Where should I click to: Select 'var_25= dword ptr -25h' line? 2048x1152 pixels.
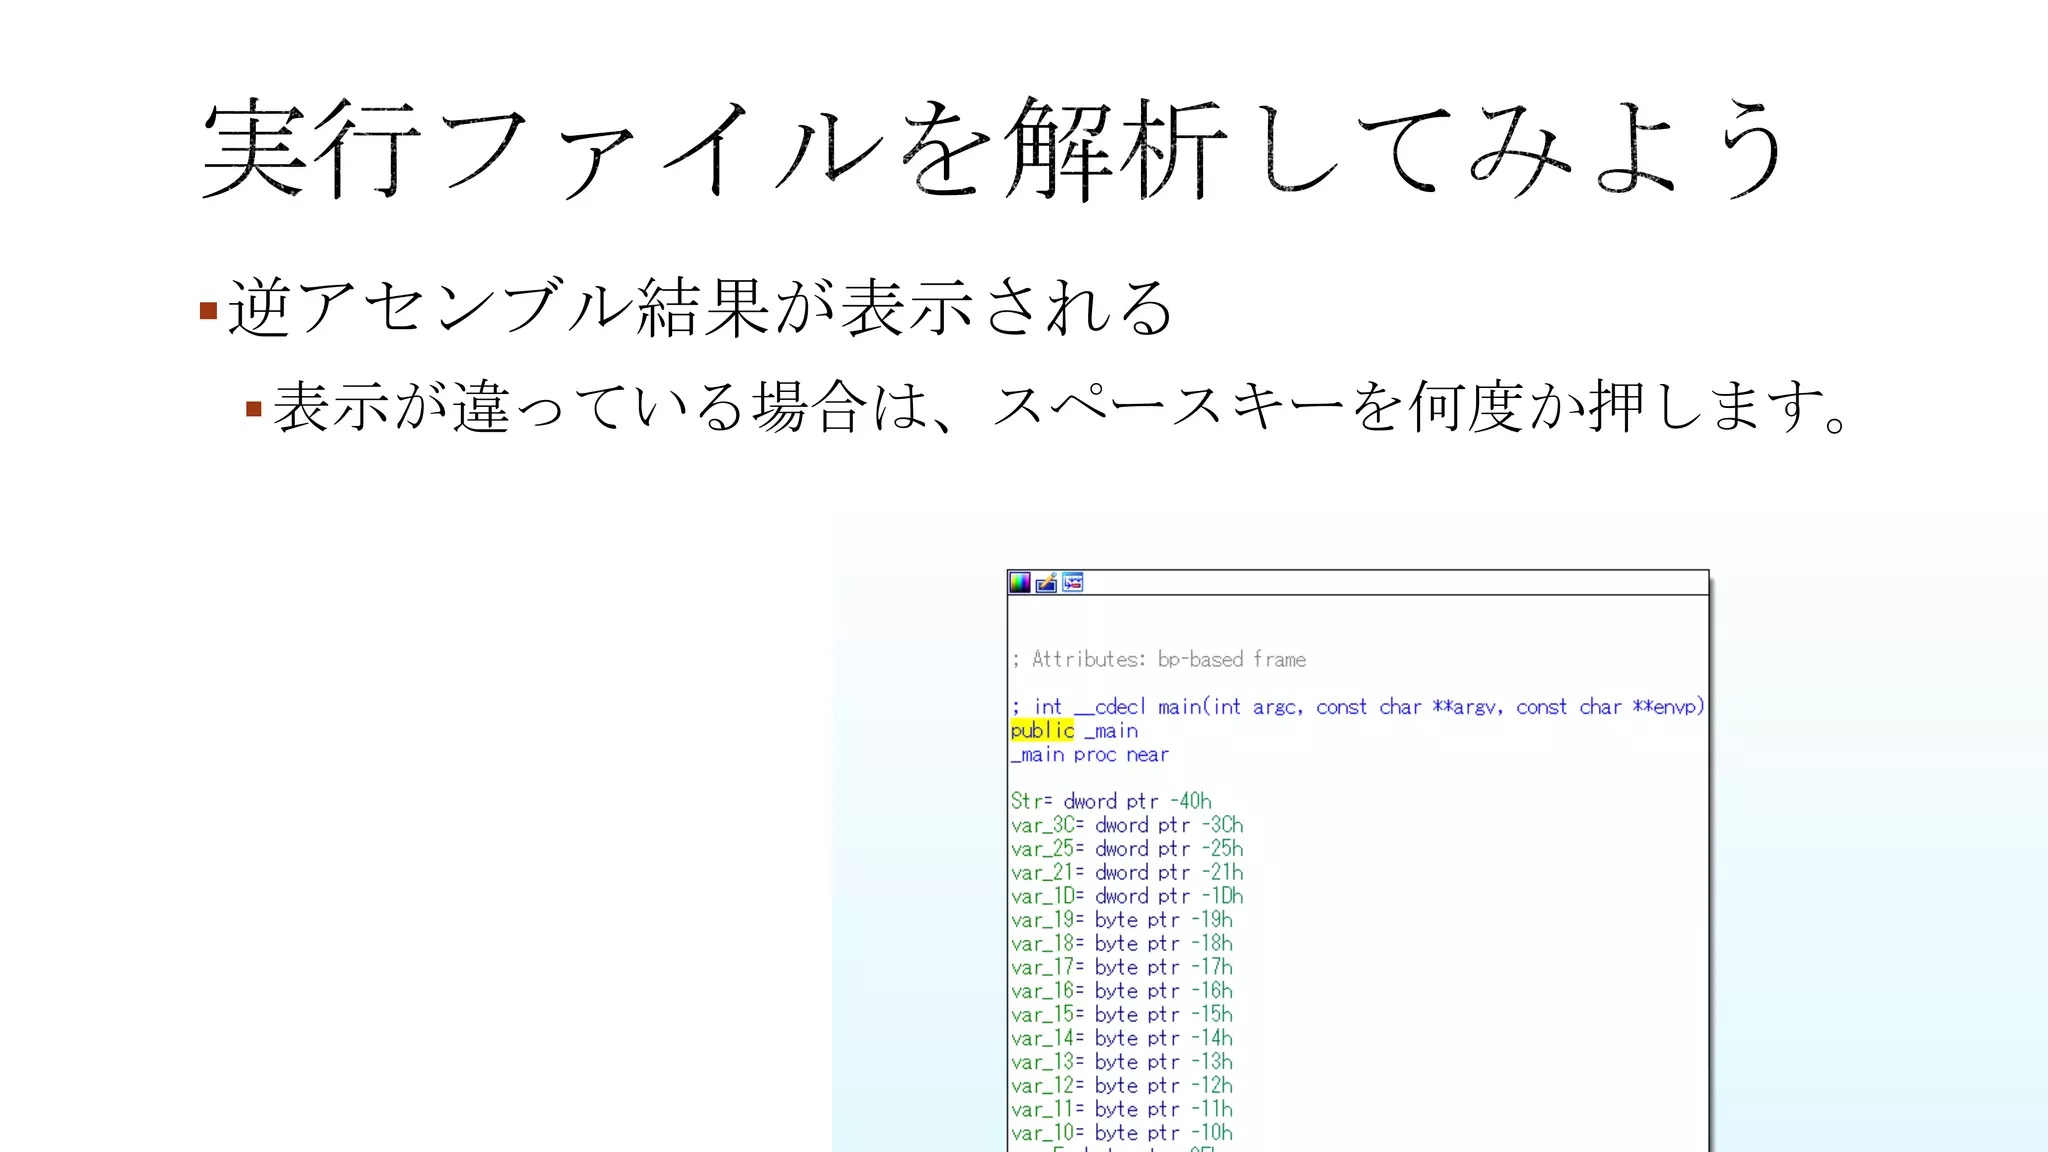(x=1127, y=849)
